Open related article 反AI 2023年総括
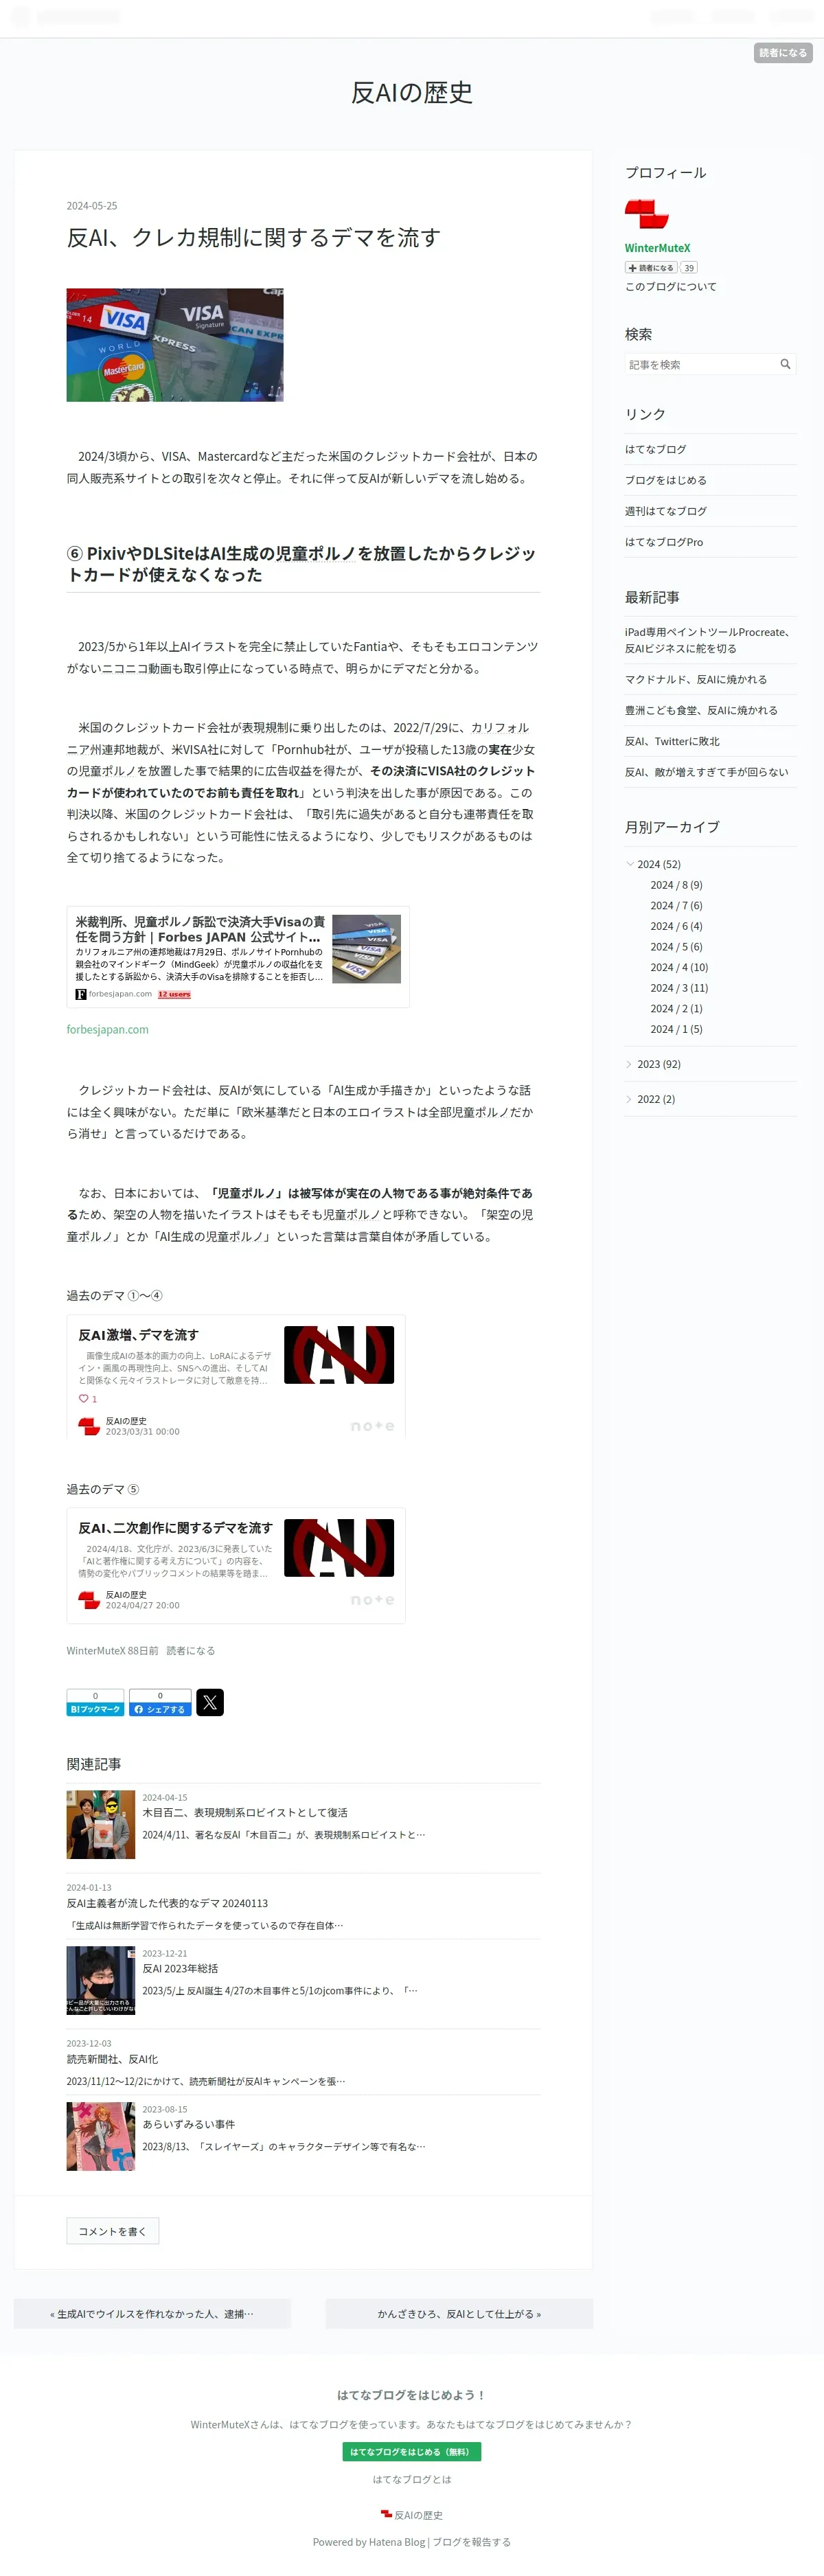The height and width of the screenshot is (2576, 824). point(180,1968)
